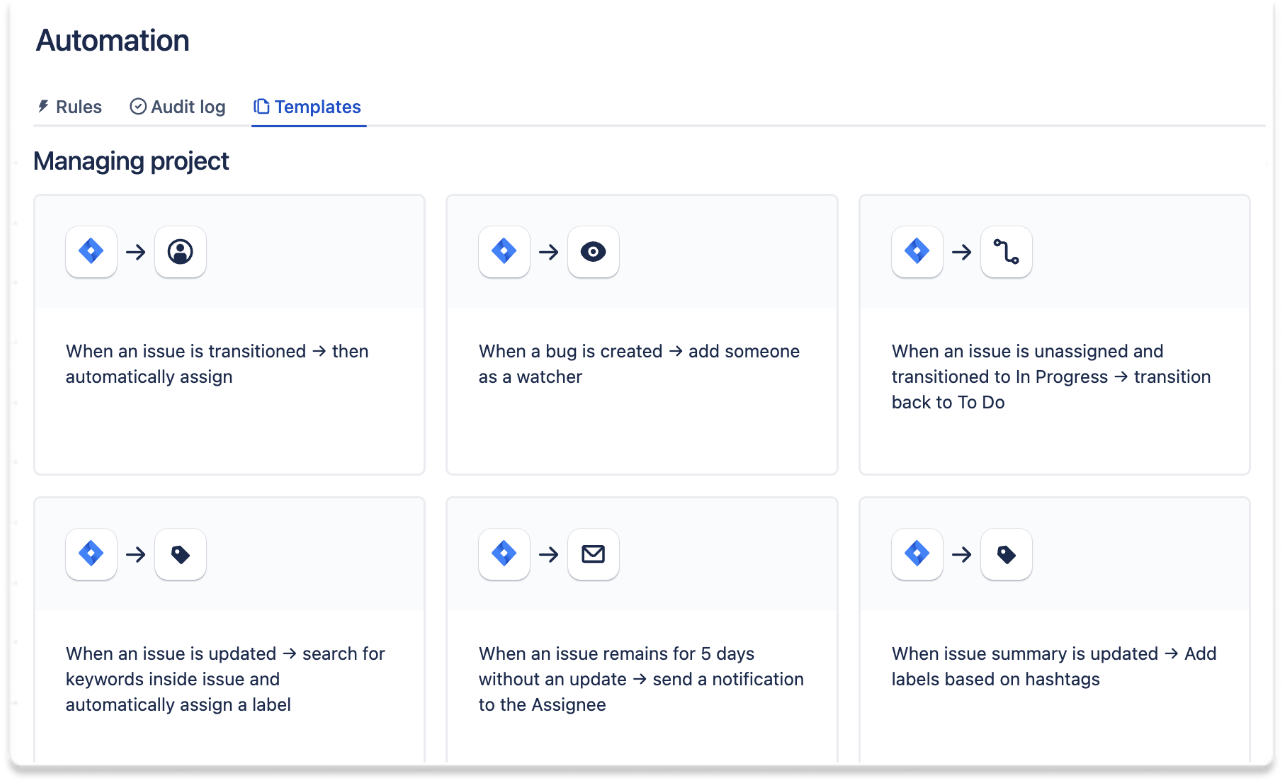Click the envelope notification icon in reminder template

[593, 554]
